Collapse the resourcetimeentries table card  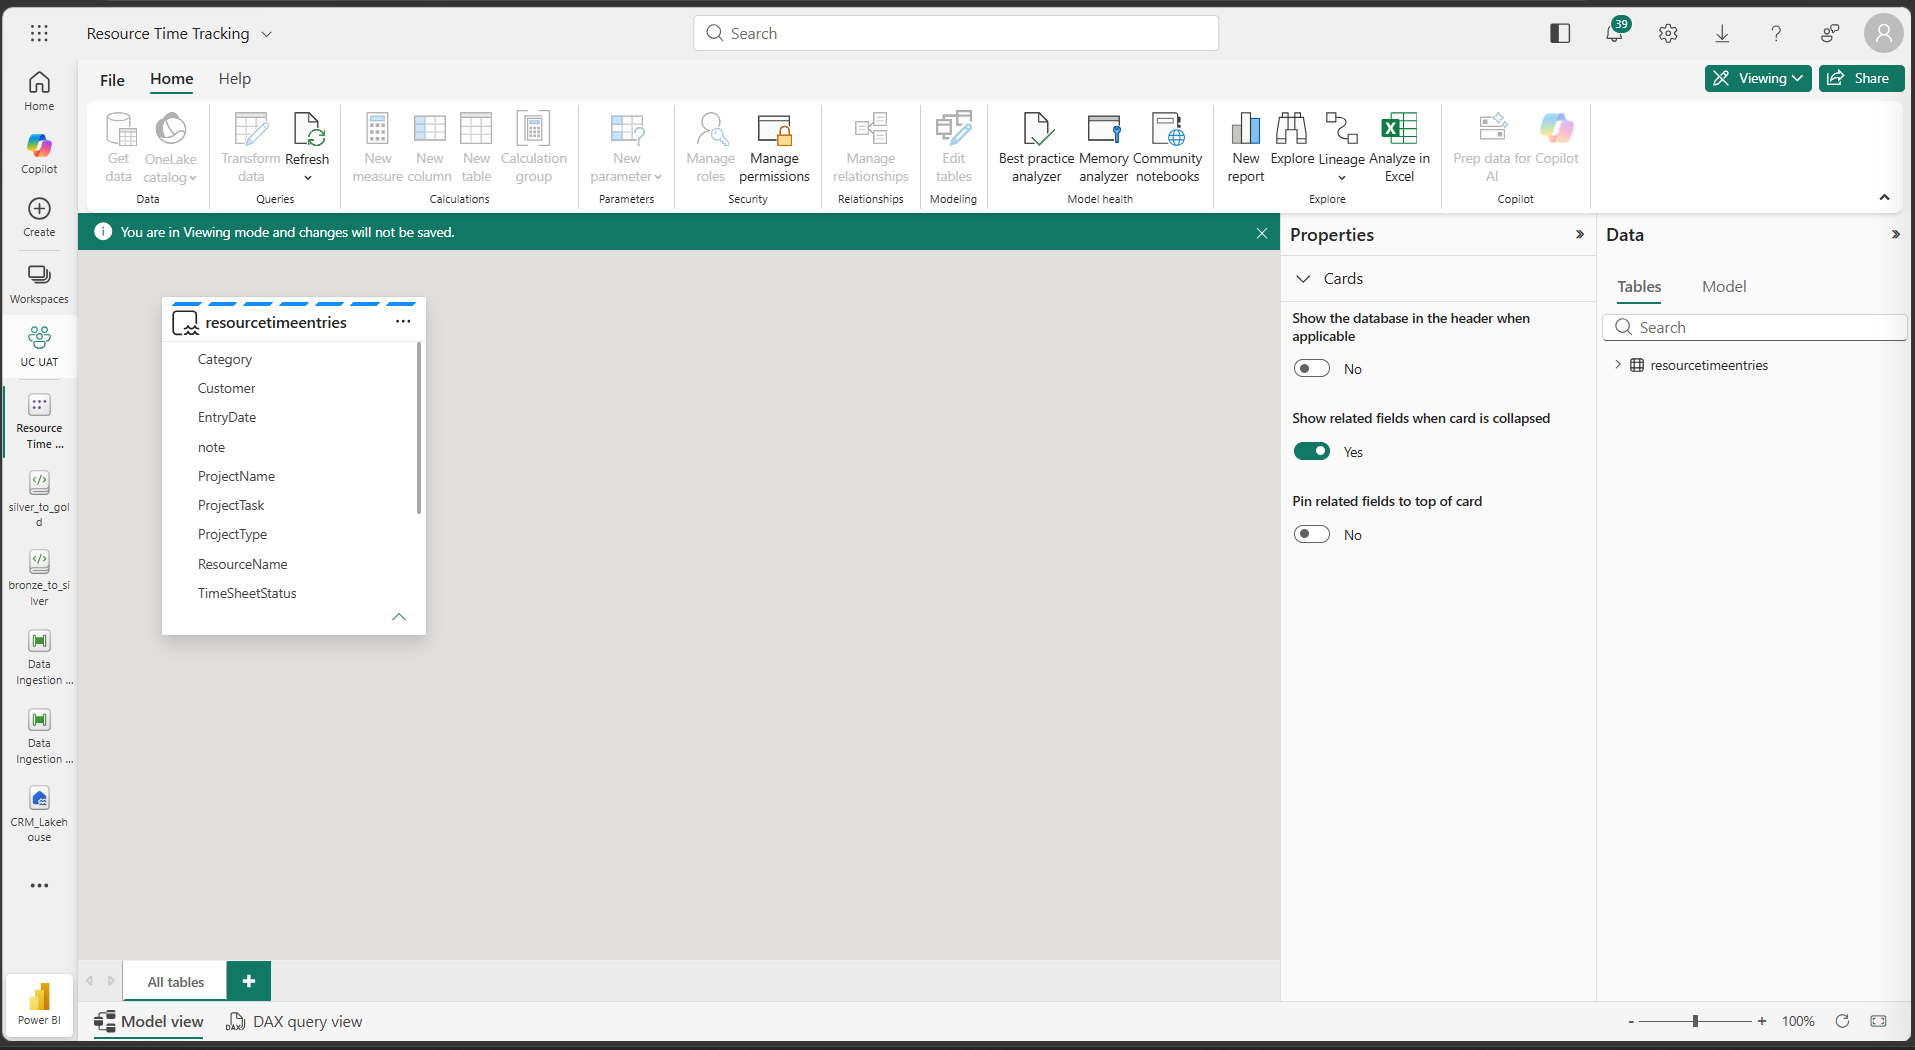[399, 617]
